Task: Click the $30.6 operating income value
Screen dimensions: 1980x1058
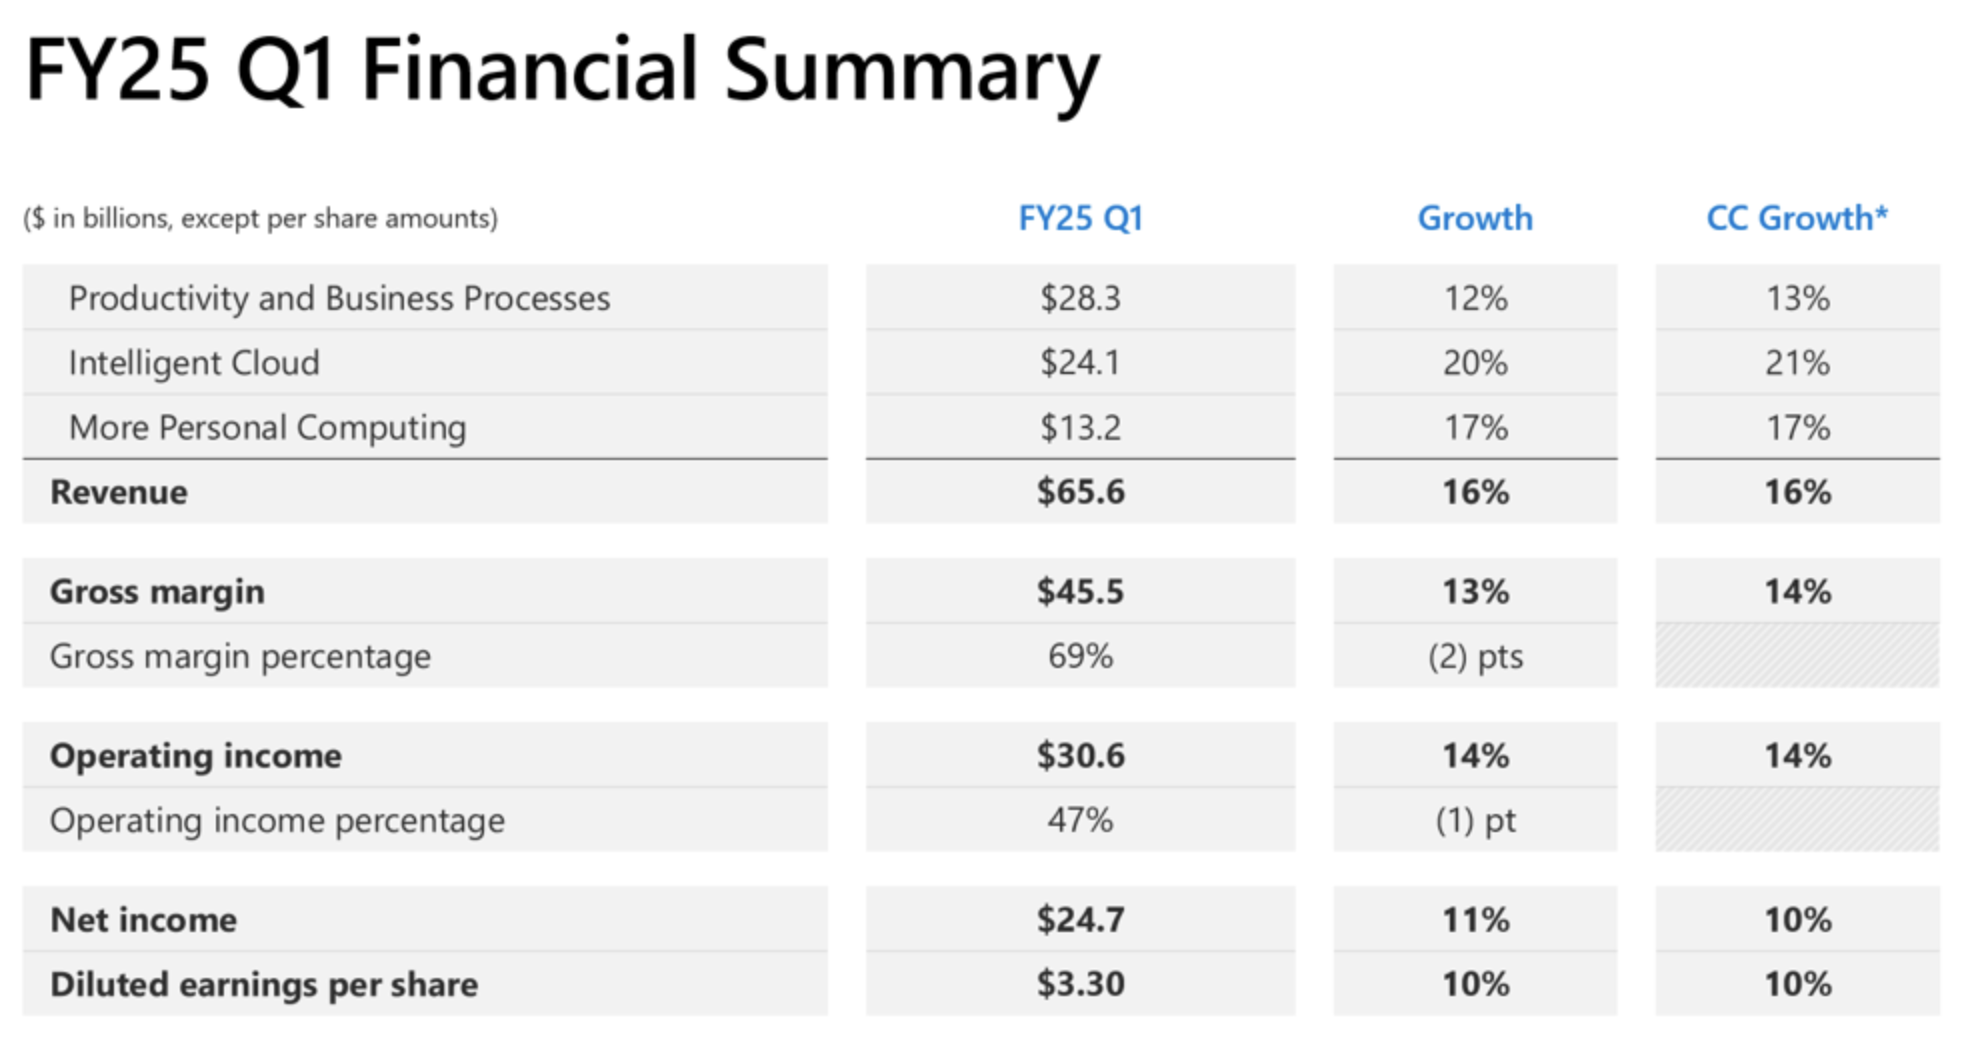Action: pos(1080,756)
